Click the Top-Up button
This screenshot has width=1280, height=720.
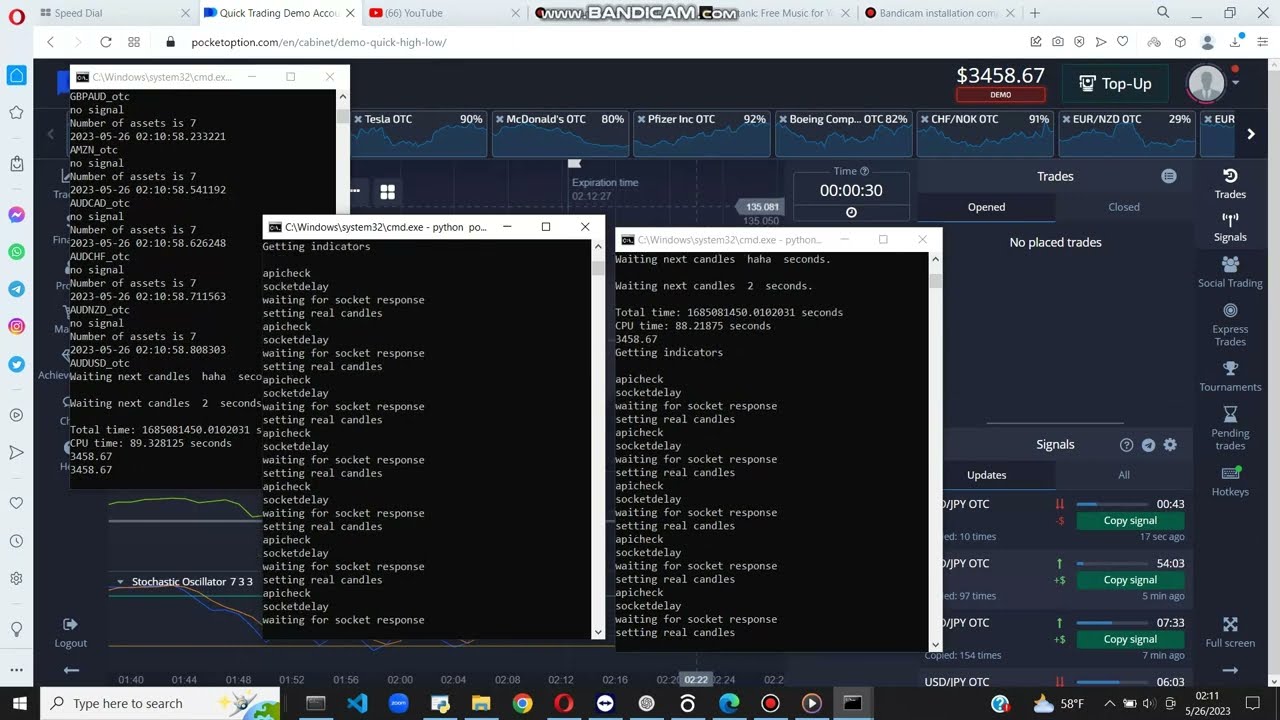1116,84
